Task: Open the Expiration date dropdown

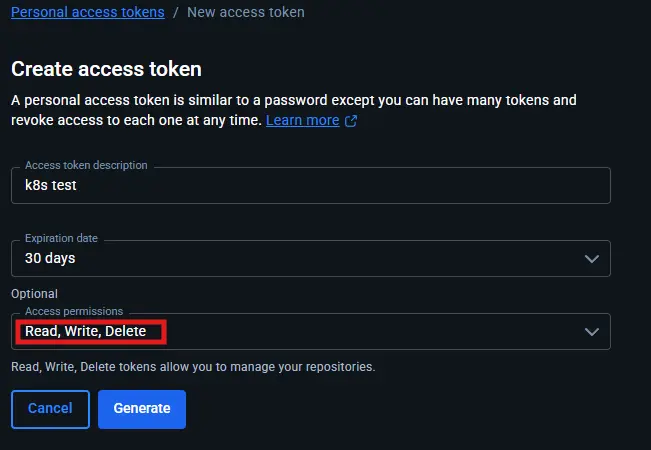Action: [310, 258]
